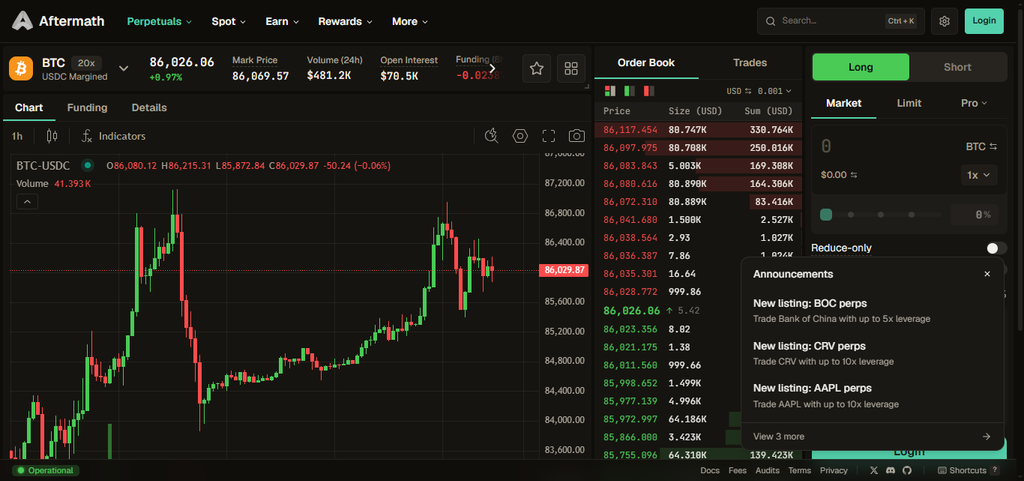Toggle the Reduce-only switch
The height and width of the screenshot is (481, 1024).
pyautogui.click(x=997, y=248)
